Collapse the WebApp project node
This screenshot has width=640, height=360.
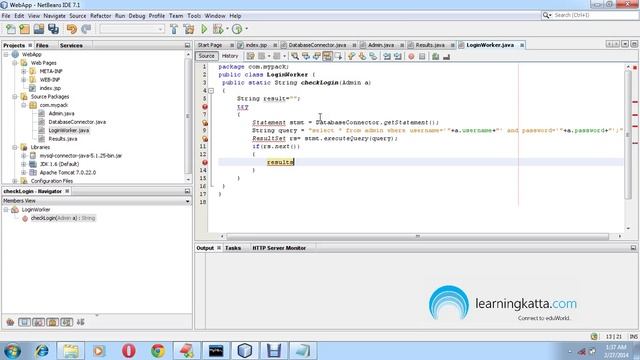coord(6,54)
